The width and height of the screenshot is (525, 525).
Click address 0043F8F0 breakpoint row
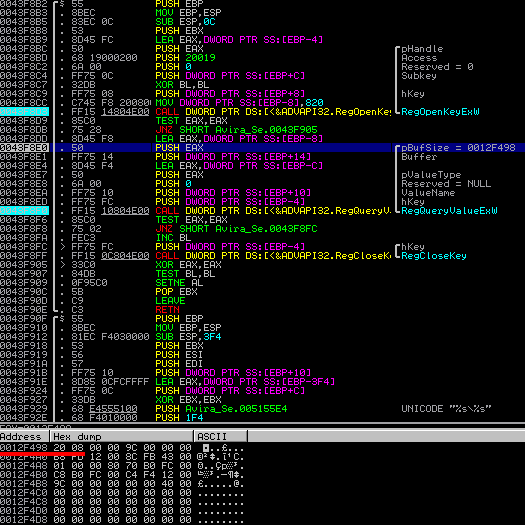tap(24, 211)
